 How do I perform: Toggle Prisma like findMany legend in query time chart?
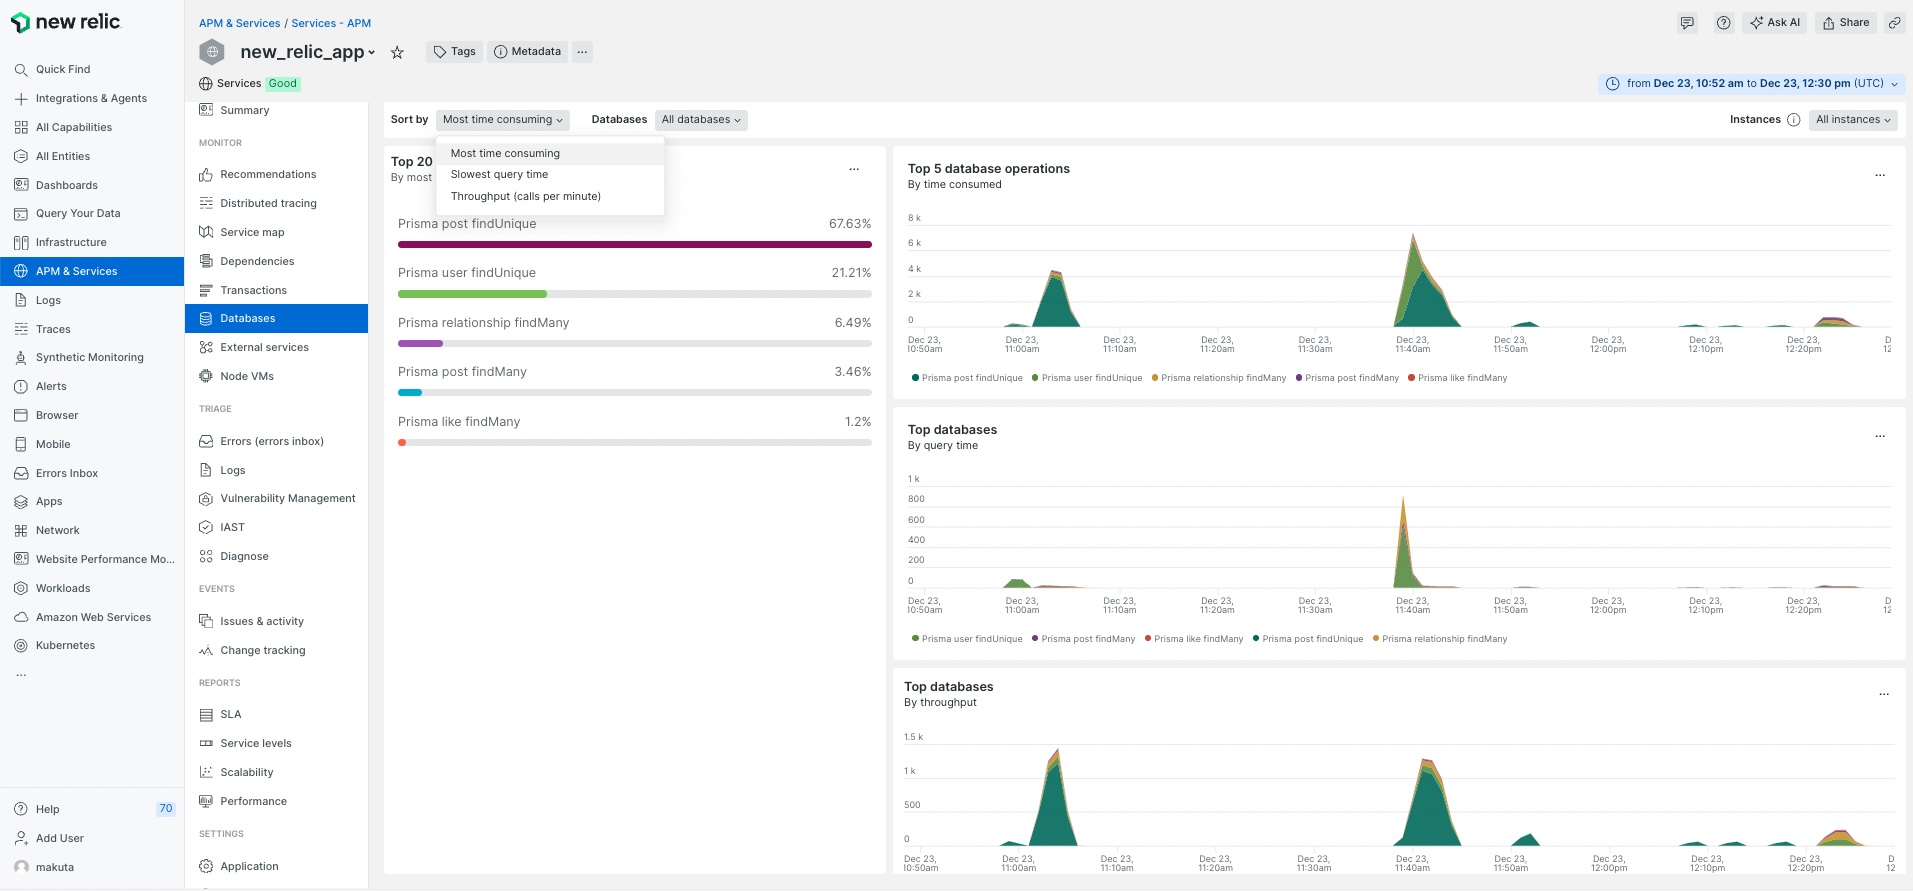(1194, 639)
